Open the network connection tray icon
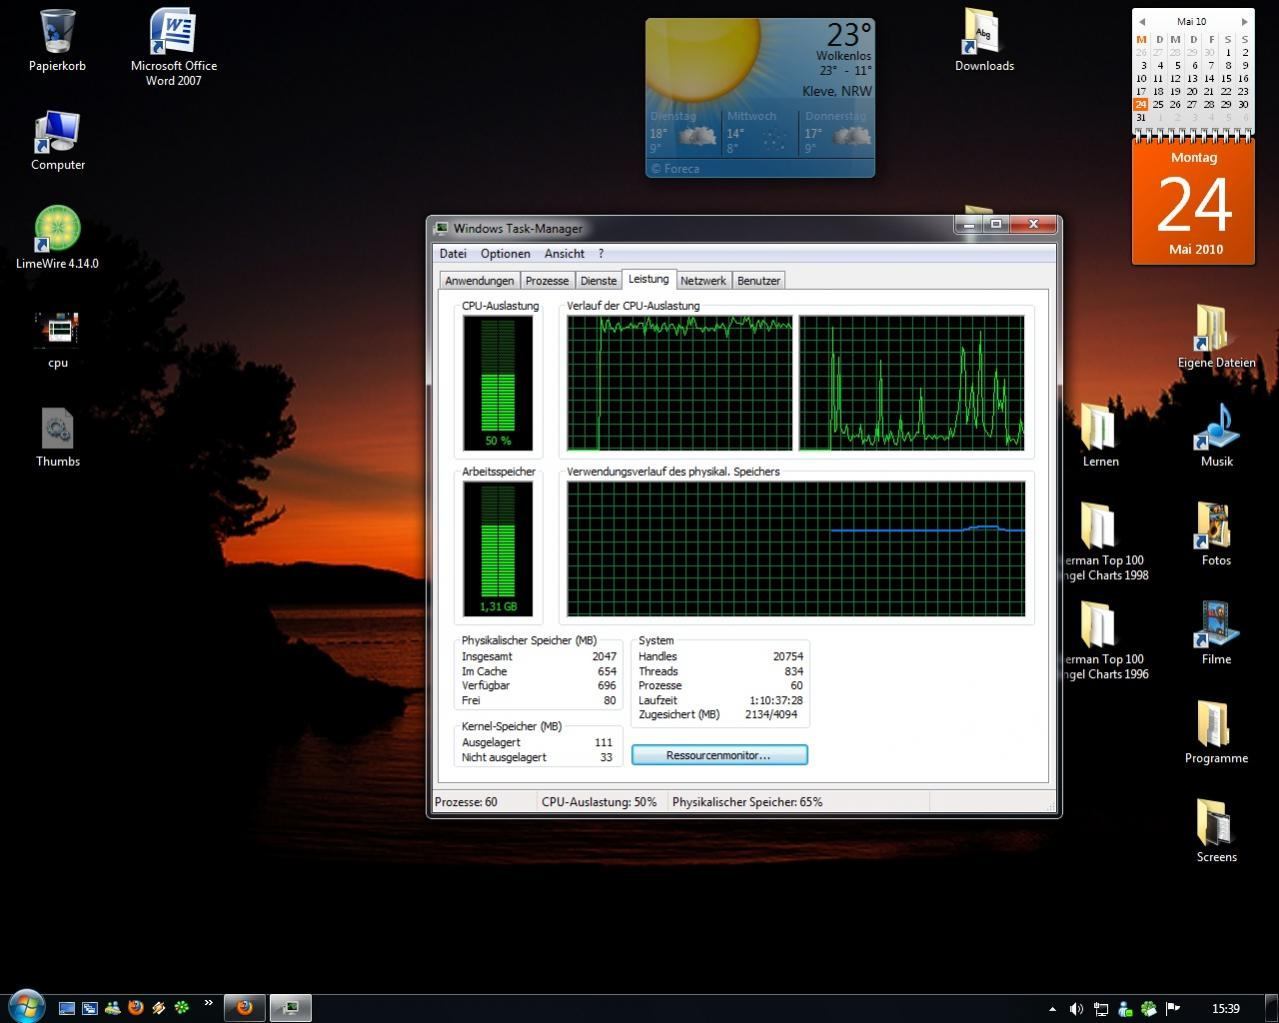Image resolution: width=1279 pixels, height=1023 pixels. click(x=1101, y=1009)
